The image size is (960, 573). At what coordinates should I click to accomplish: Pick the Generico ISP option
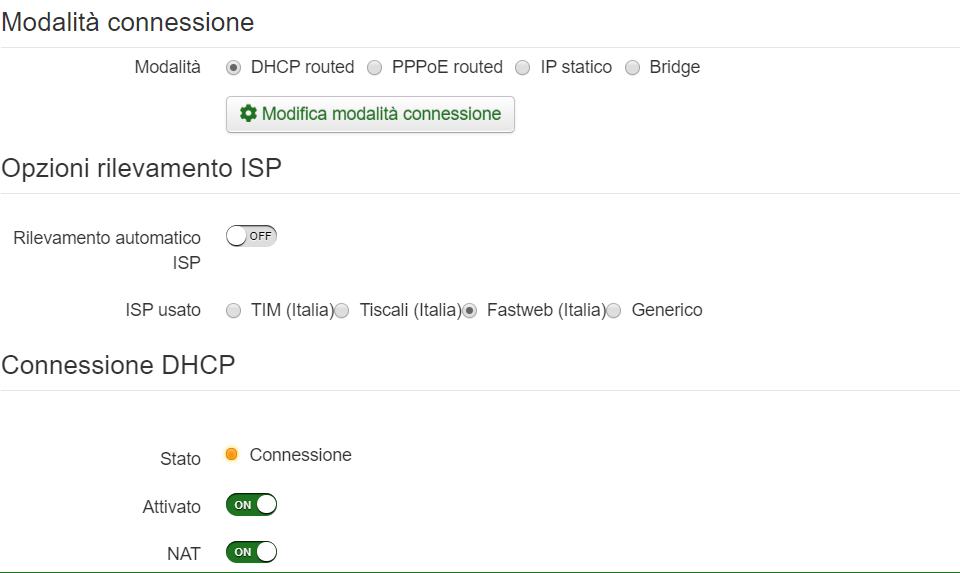click(614, 311)
